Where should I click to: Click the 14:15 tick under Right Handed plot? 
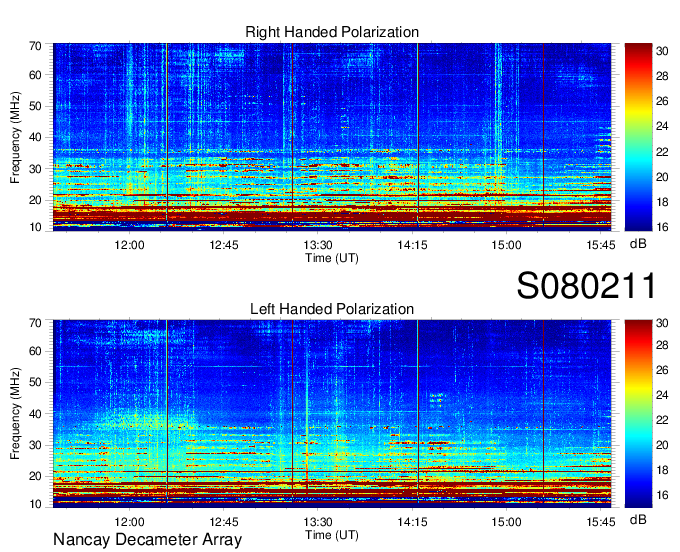point(412,245)
